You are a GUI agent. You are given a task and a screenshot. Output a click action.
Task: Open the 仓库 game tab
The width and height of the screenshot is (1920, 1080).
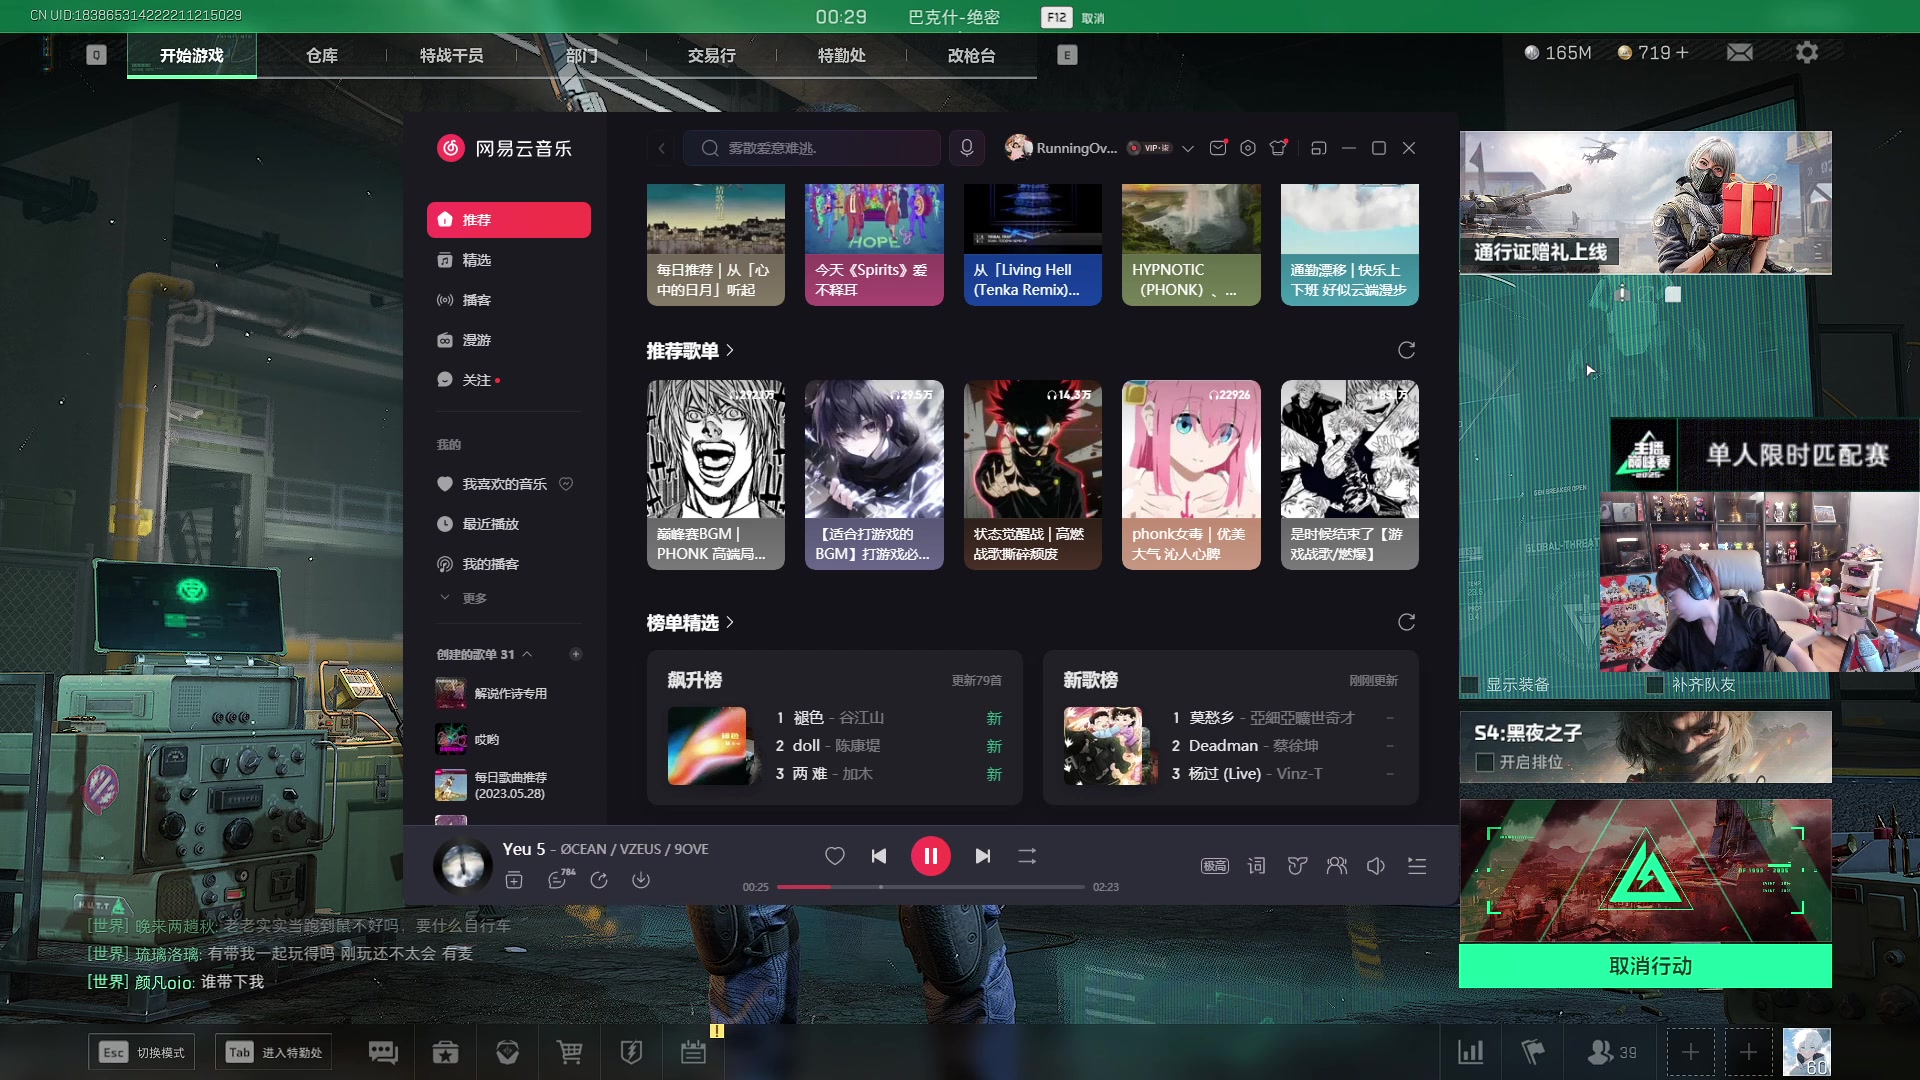click(321, 55)
